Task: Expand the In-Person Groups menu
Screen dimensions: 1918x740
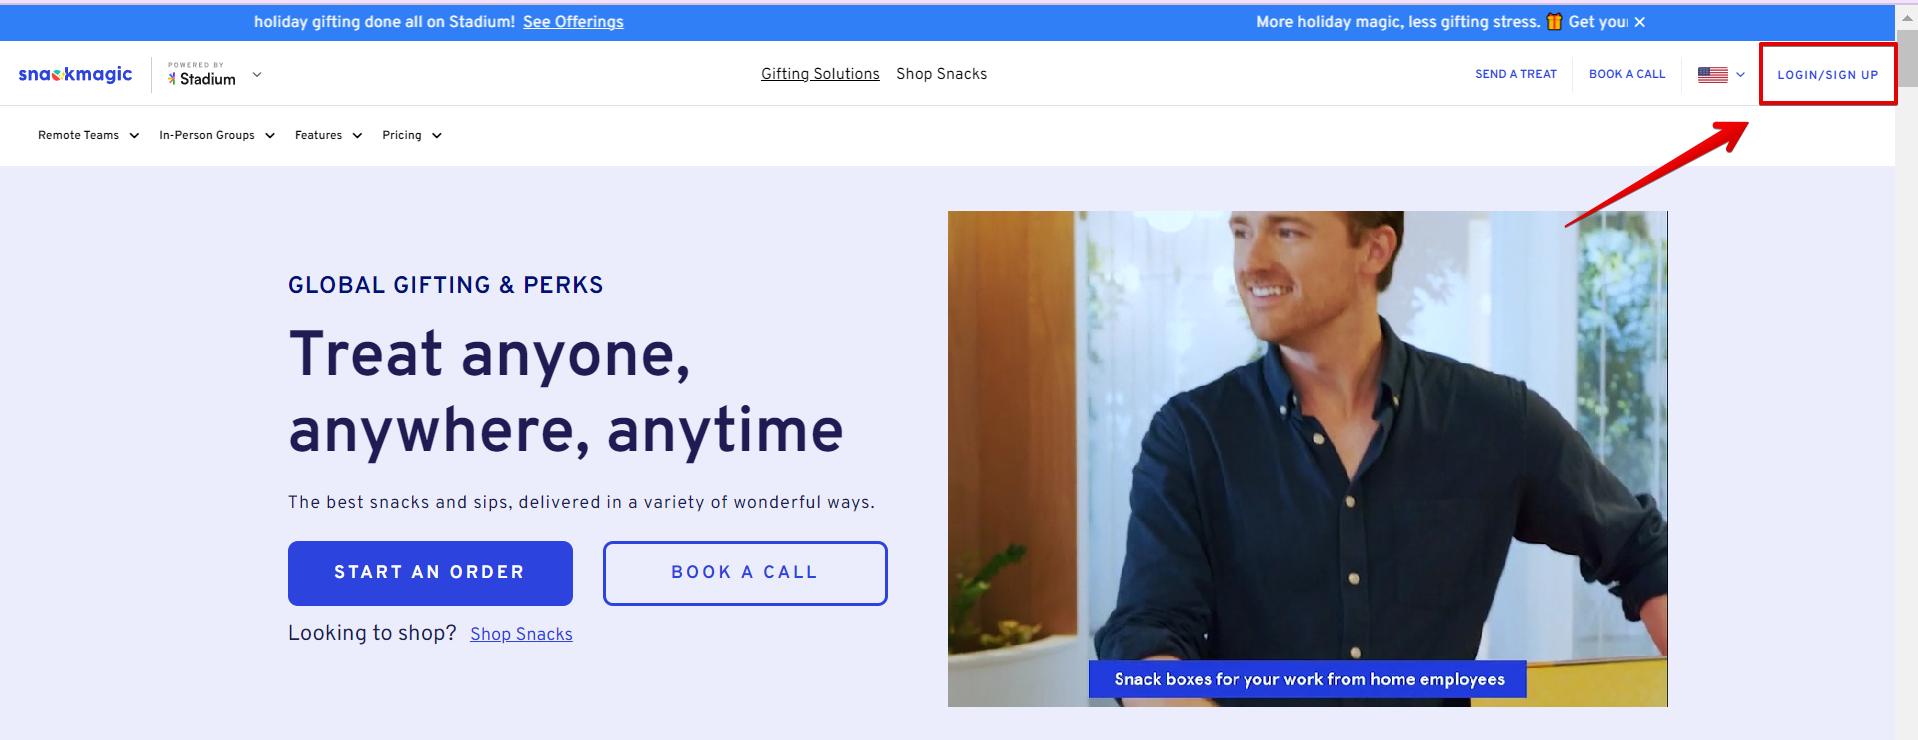Action: tap(217, 135)
